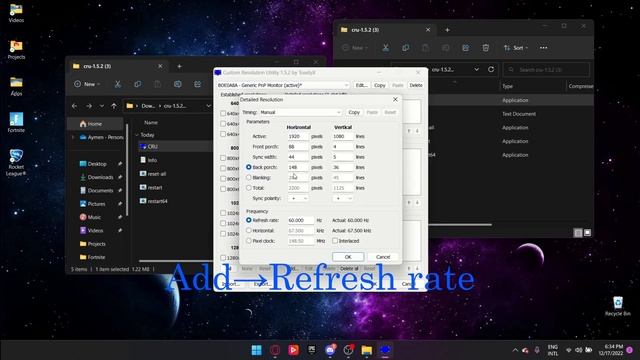Open Fortnite shortcut on desktop
The width and height of the screenshot is (640, 360).
click(16, 122)
